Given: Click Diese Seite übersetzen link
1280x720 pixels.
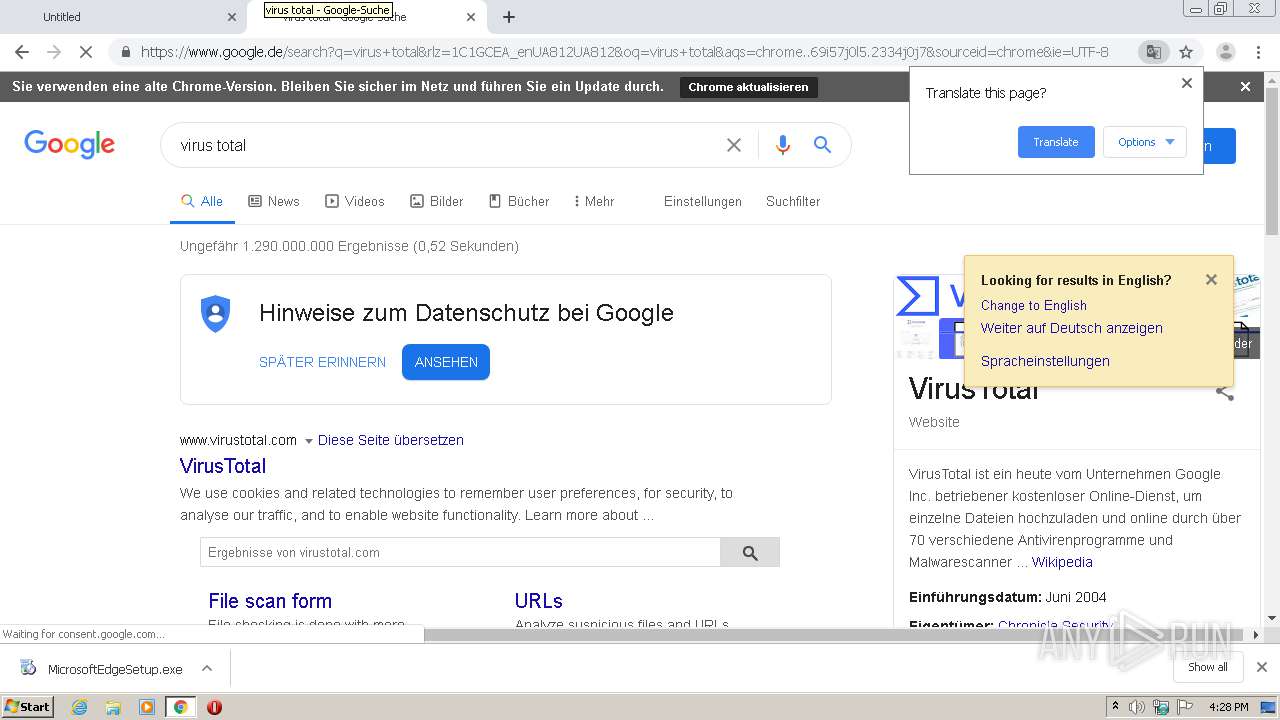Looking at the screenshot, I should pos(391,440).
